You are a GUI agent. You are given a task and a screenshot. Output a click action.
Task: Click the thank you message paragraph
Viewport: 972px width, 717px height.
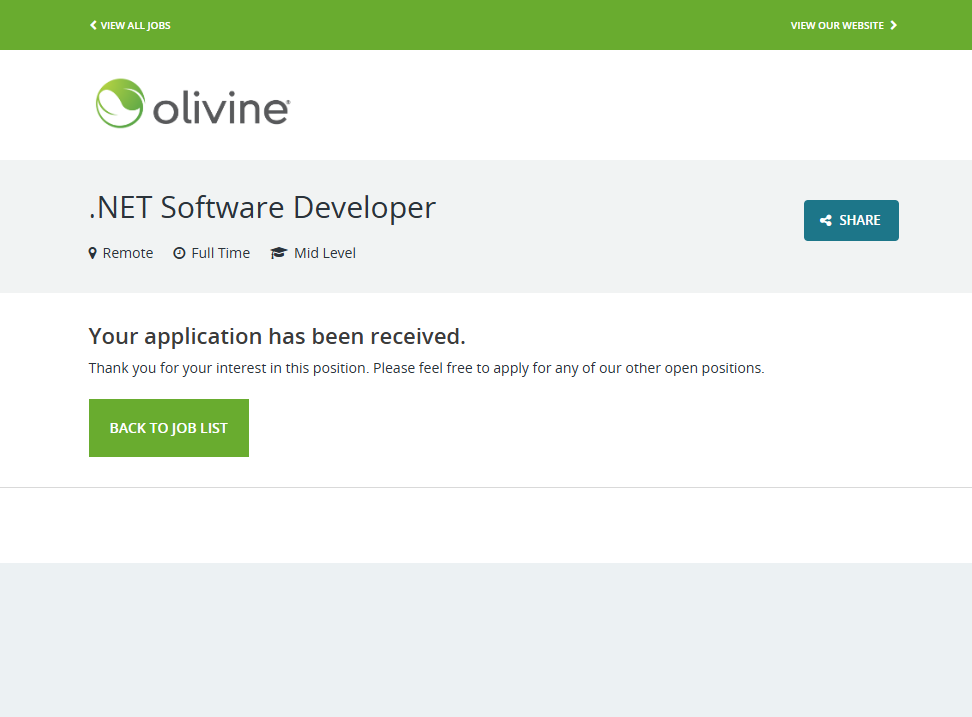tap(426, 368)
